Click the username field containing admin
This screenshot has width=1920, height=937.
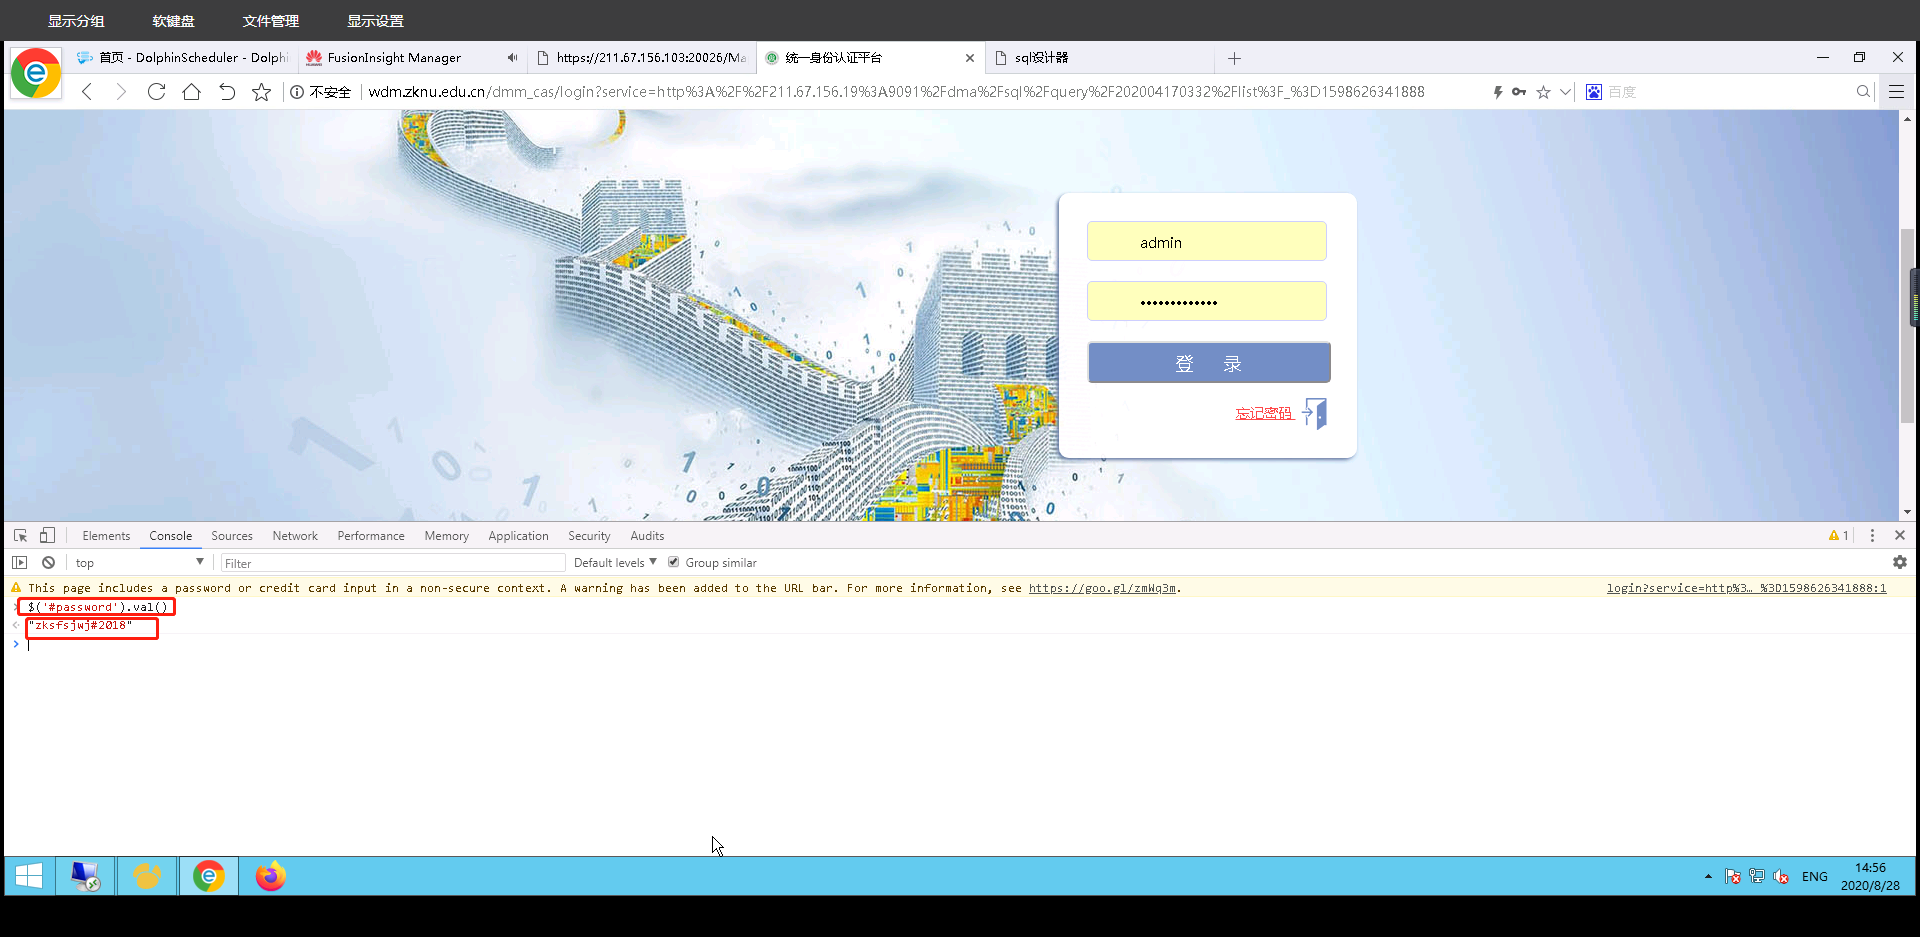click(1207, 242)
